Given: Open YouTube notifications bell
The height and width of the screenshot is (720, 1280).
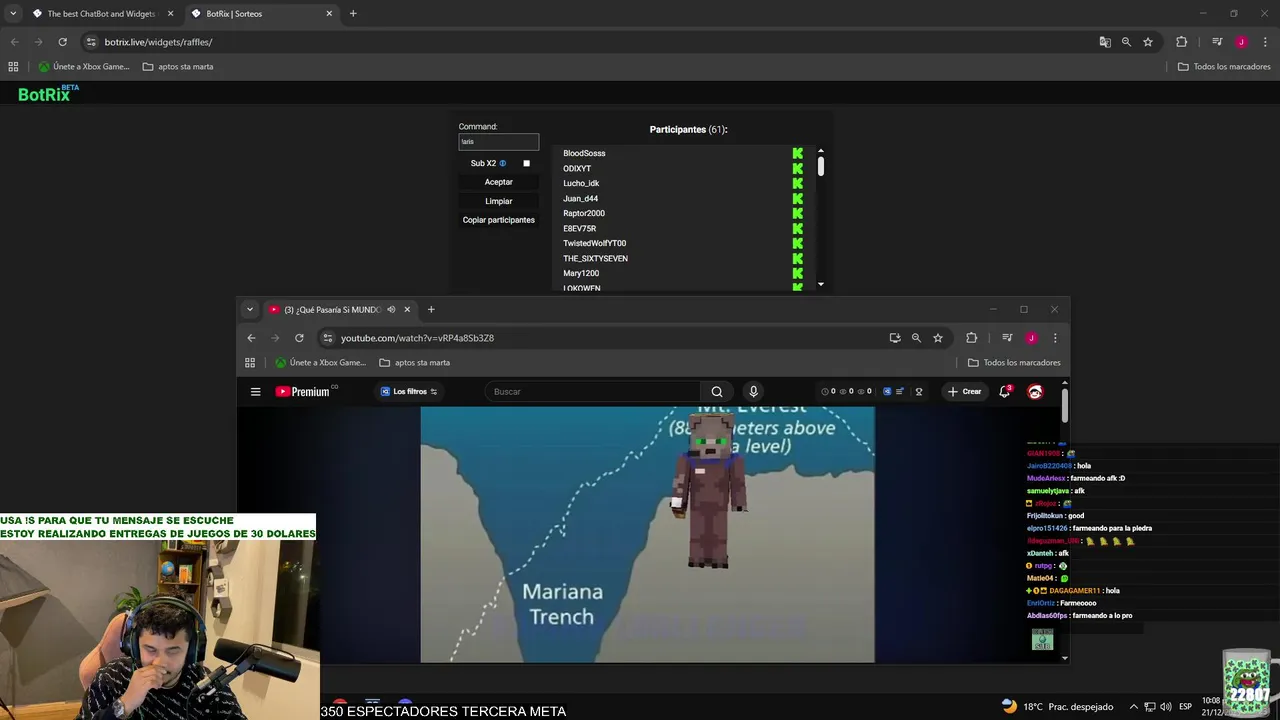Looking at the screenshot, I should [x=1005, y=392].
